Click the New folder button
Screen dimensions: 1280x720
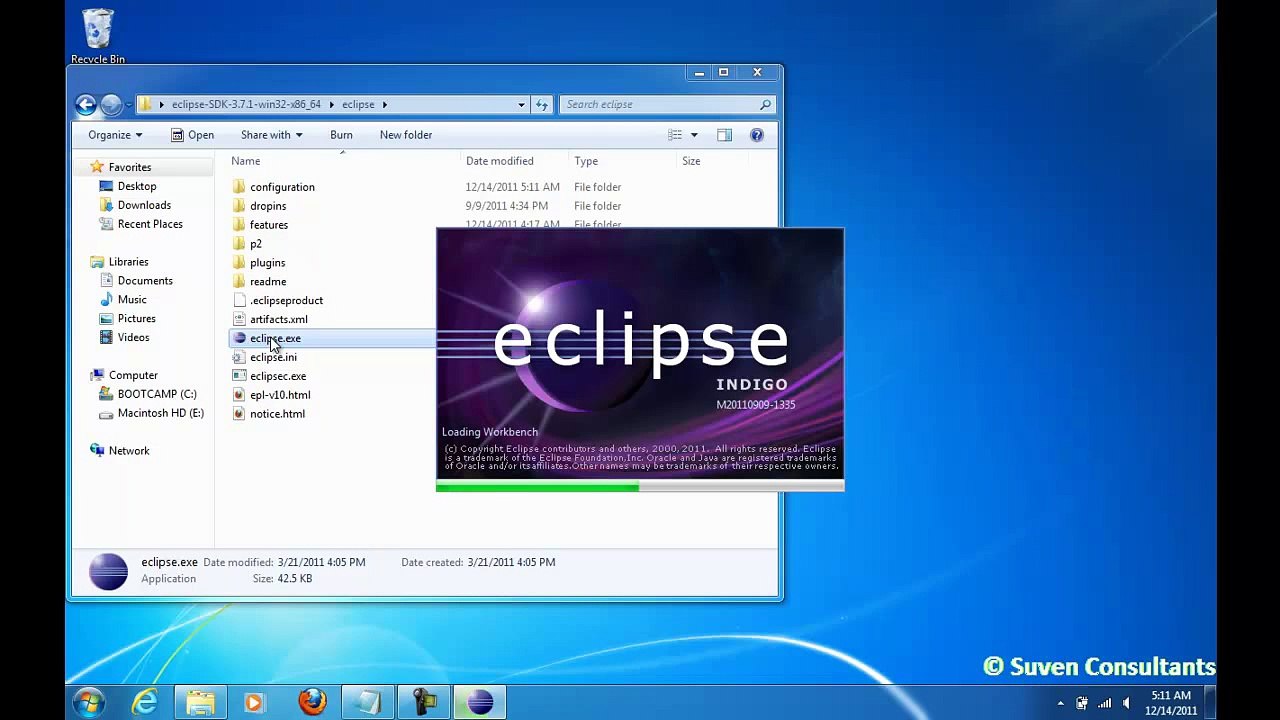click(x=406, y=135)
